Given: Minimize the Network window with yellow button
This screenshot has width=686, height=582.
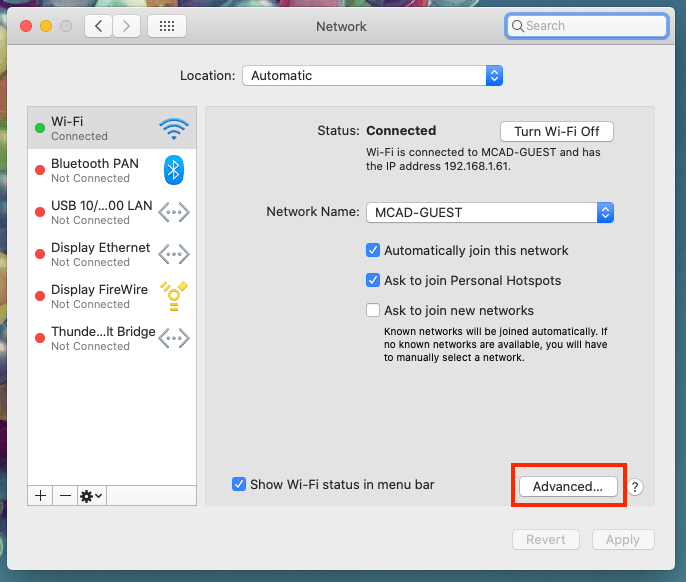Looking at the screenshot, I should coord(46,26).
